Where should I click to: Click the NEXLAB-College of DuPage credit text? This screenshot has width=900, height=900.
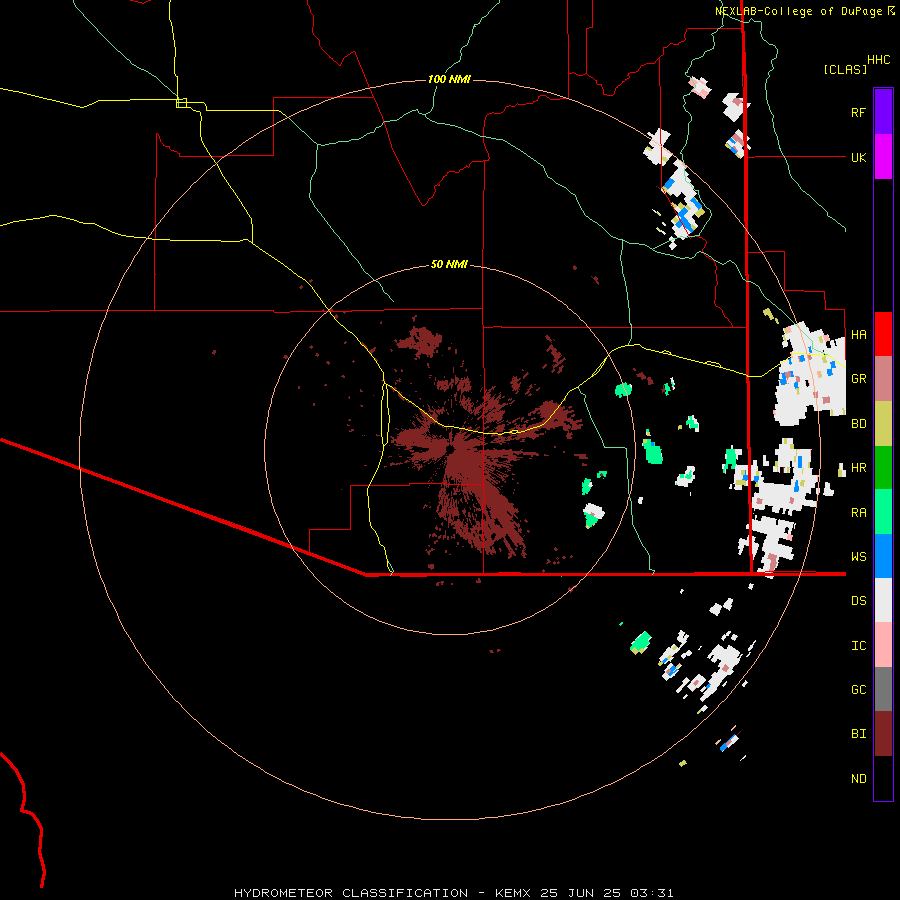804,11
